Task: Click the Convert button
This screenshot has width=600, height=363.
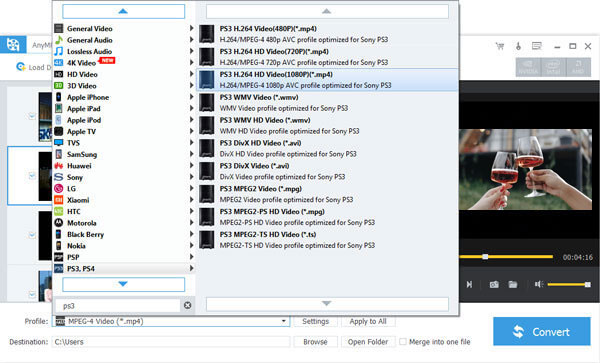Action: click(x=541, y=331)
